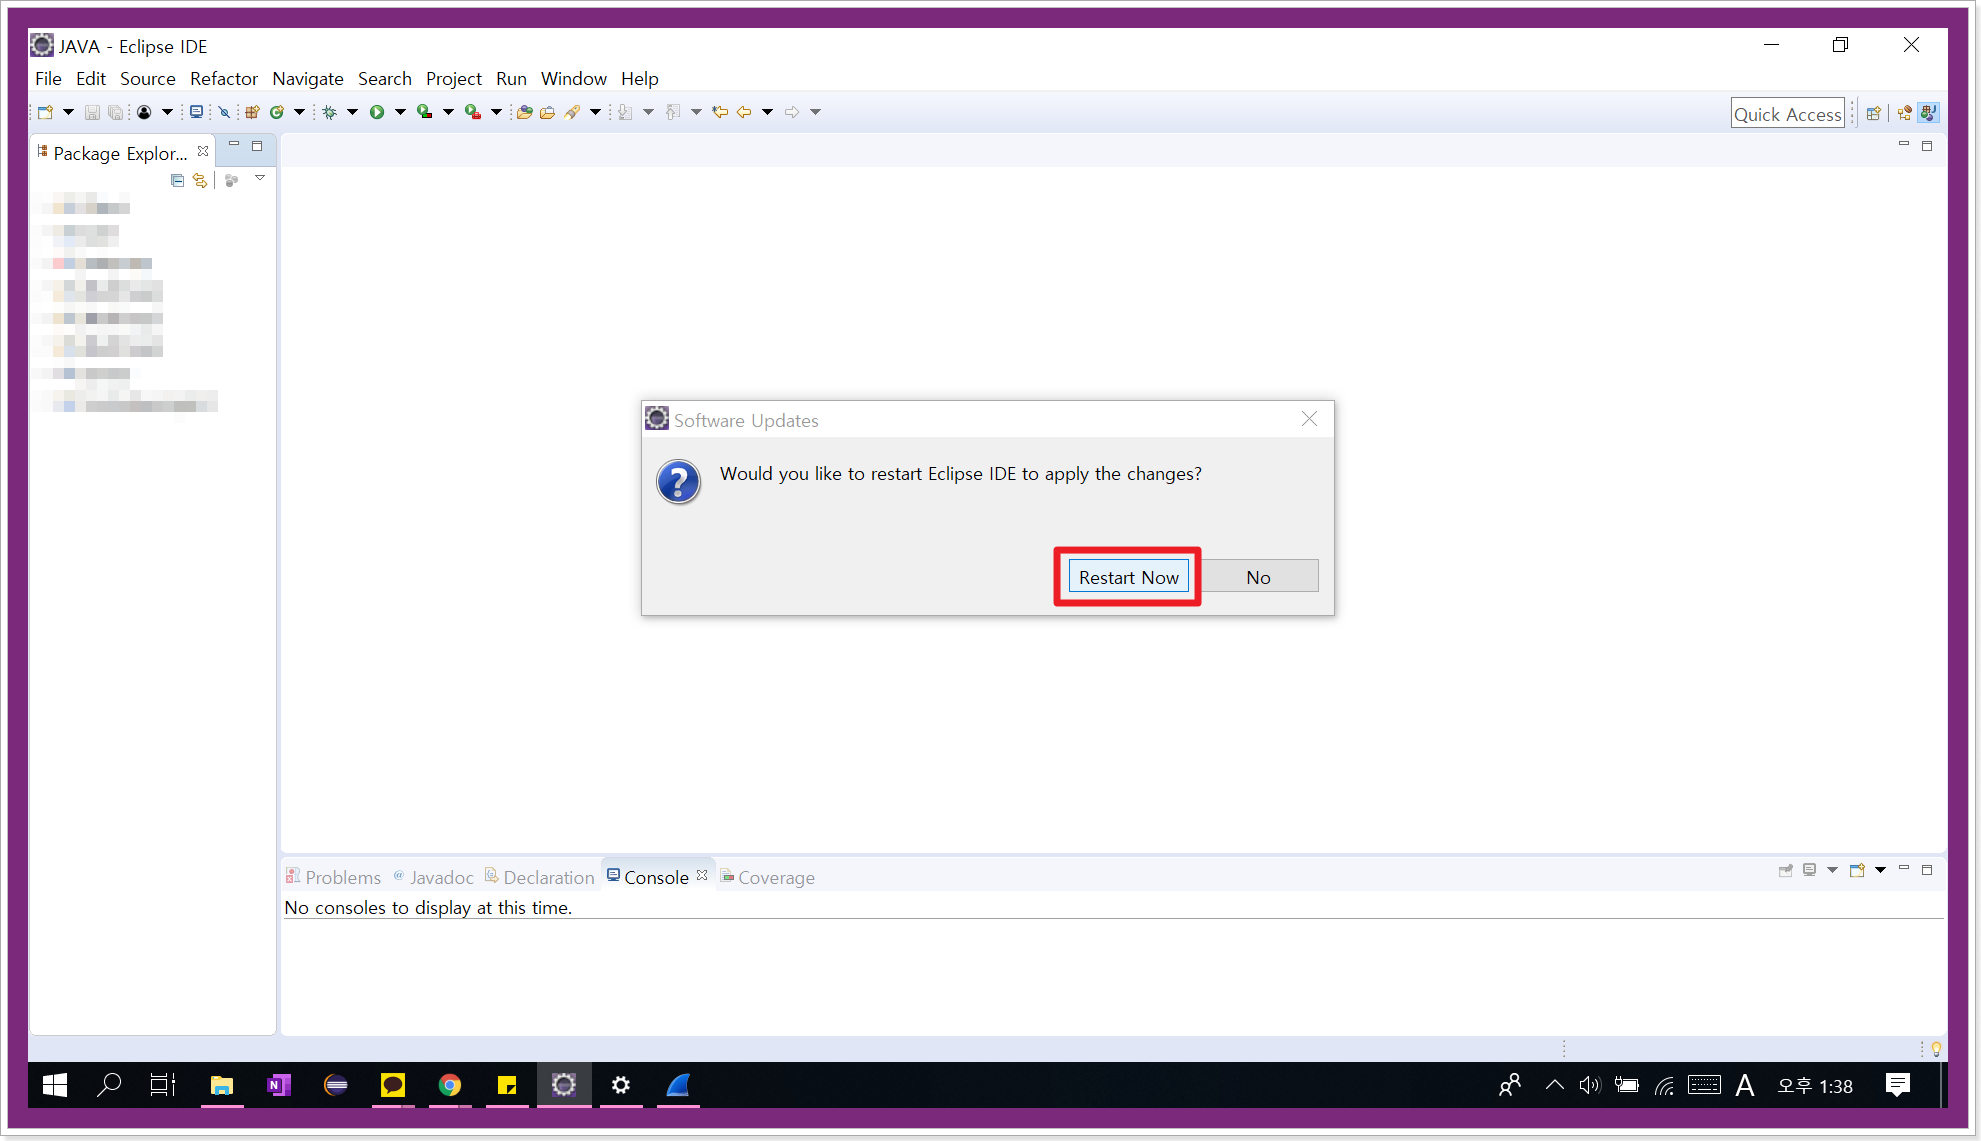Screen dimensions: 1981x1141
Task: Open the Search menu
Action: click(x=384, y=78)
